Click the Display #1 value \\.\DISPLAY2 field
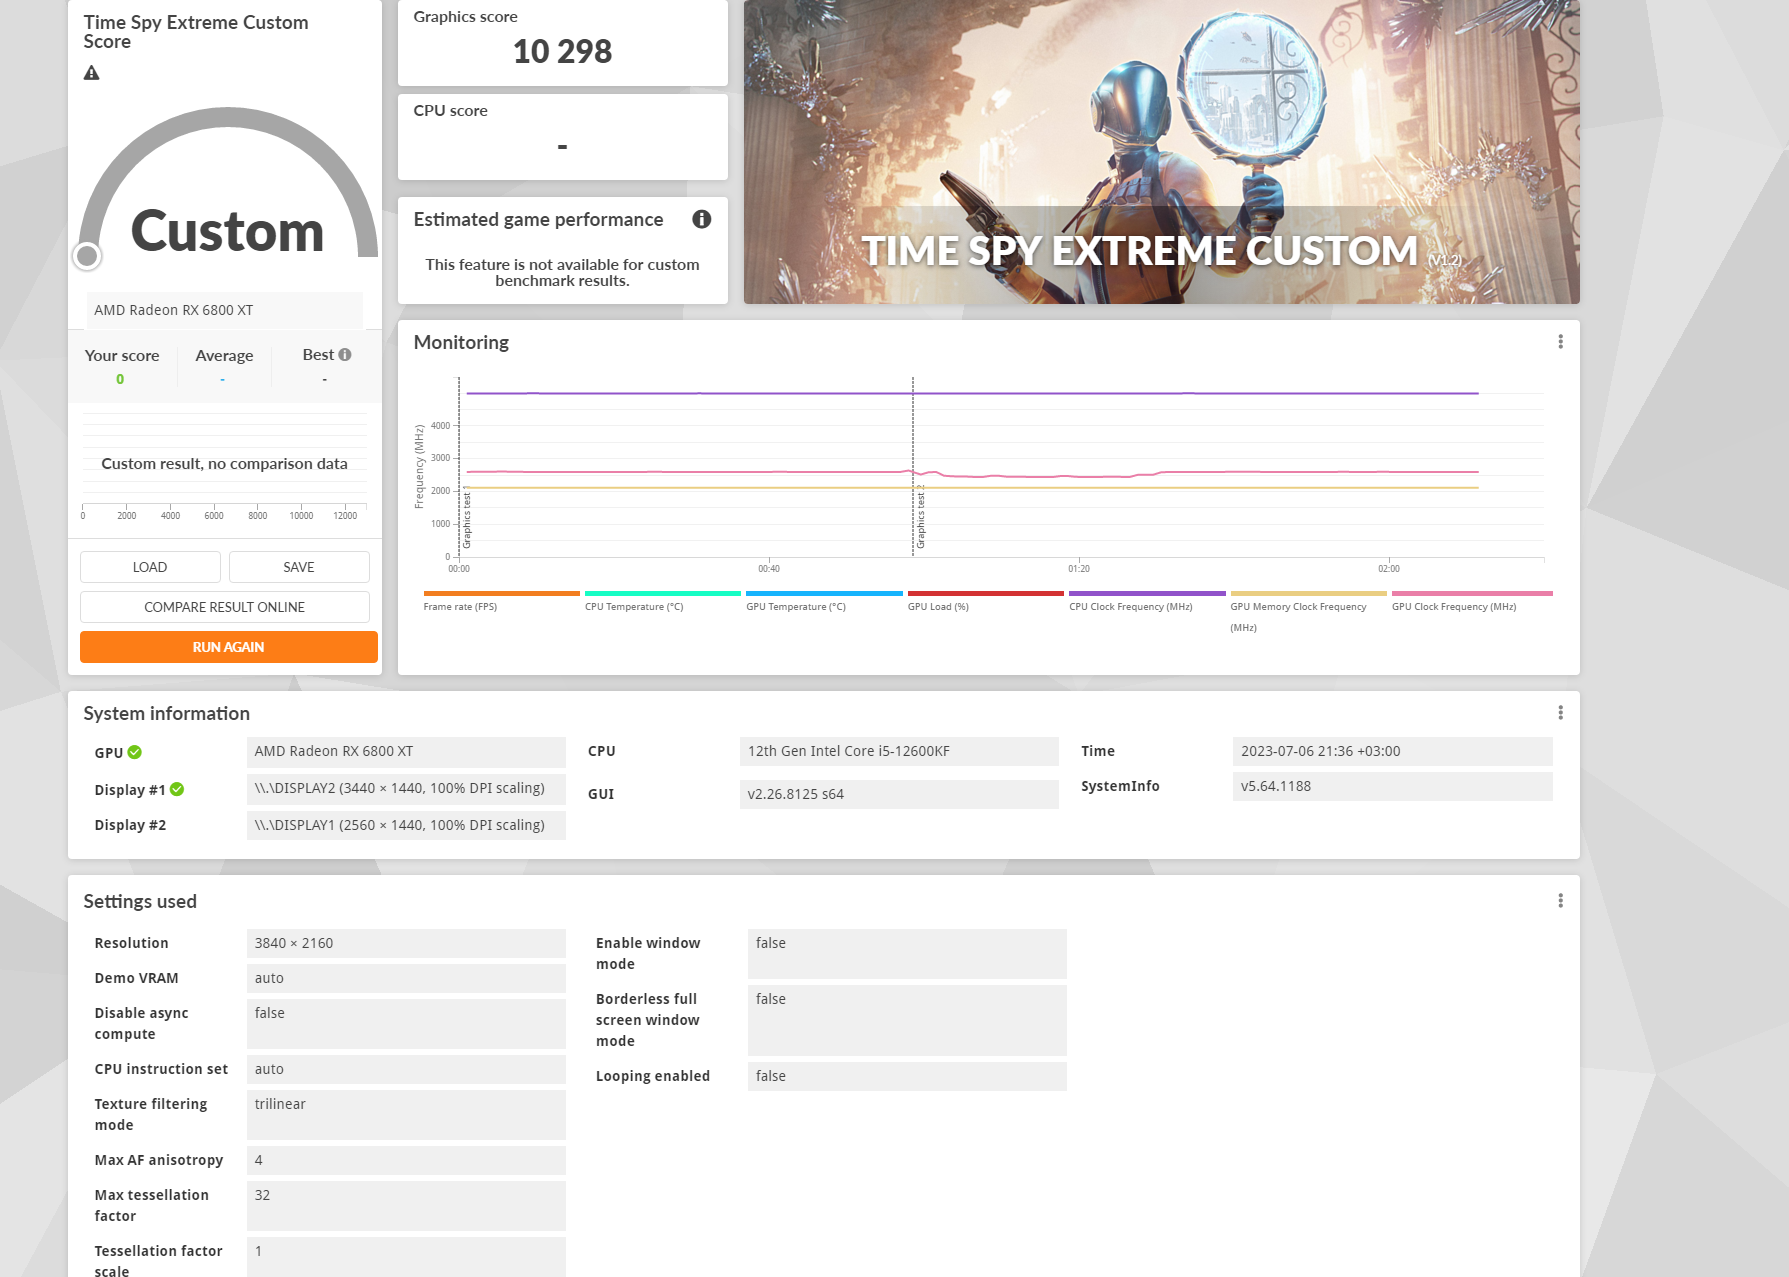The width and height of the screenshot is (1789, 1277). [x=406, y=788]
